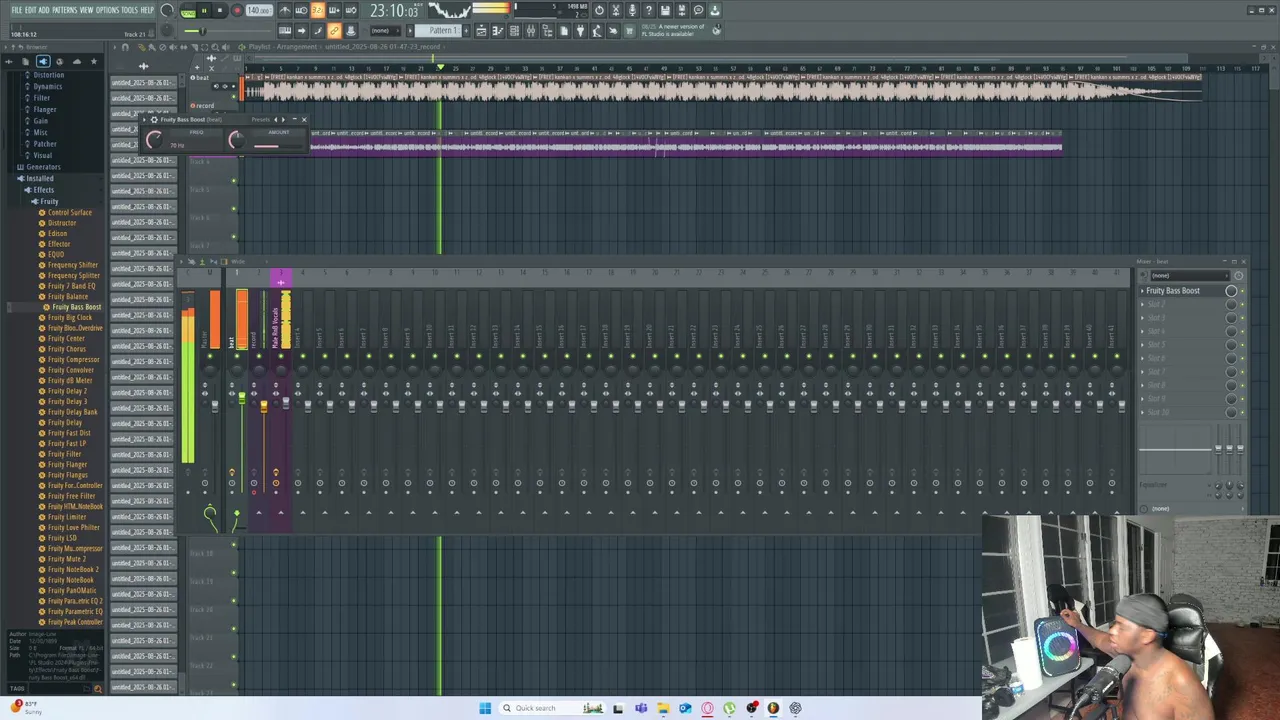Image resolution: width=1280 pixels, height=720 pixels.
Task: Click the Windows Start button
Action: tap(485, 708)
